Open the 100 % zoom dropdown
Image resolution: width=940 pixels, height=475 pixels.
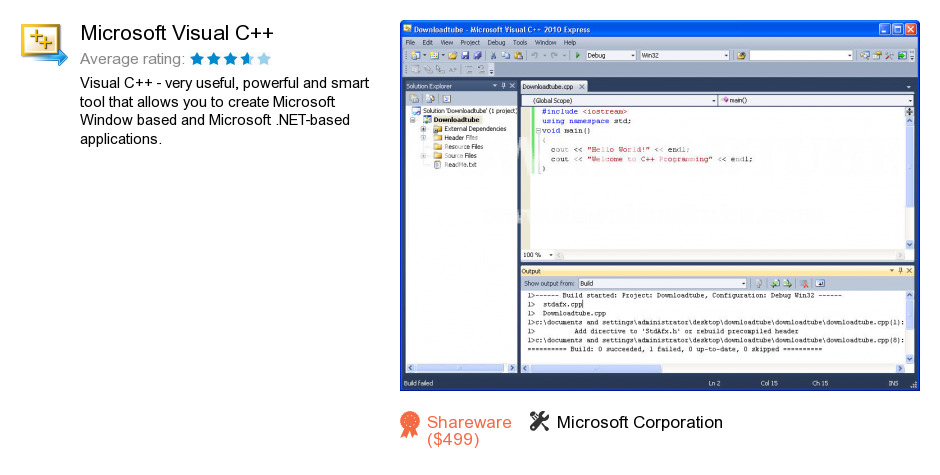pos(538,255)
